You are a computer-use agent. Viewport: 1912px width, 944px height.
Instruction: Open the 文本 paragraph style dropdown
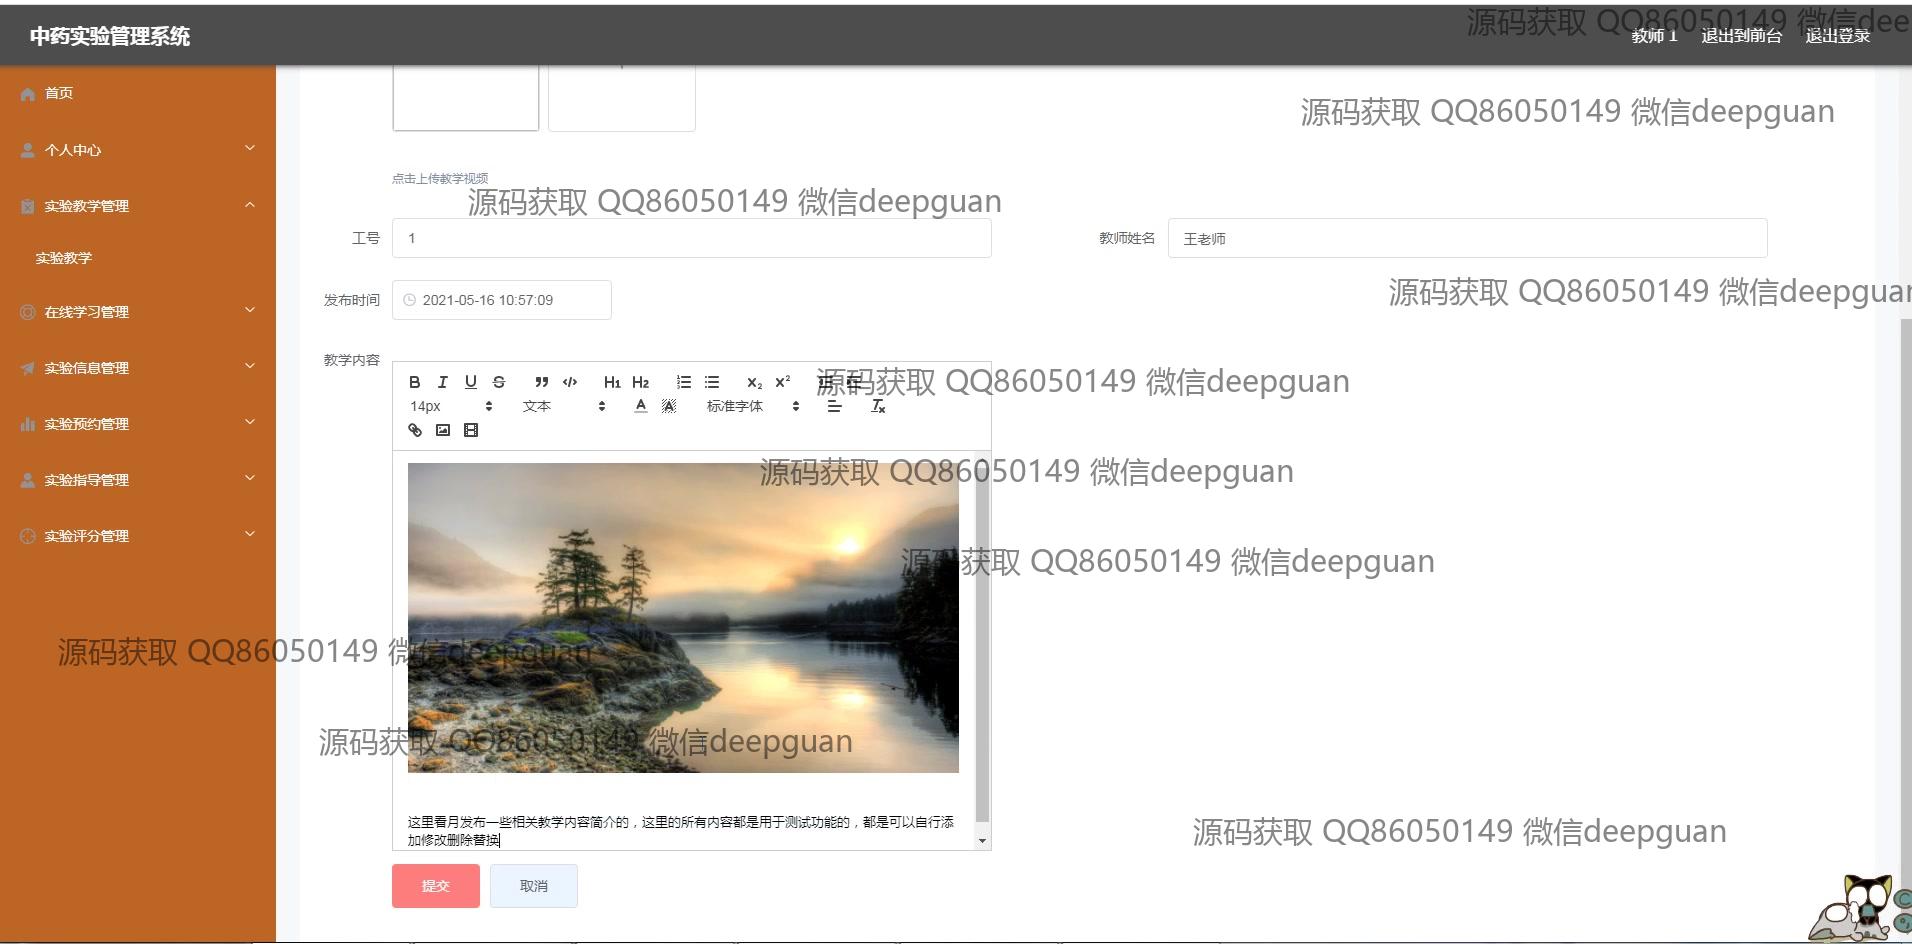[x=564, y=406]
